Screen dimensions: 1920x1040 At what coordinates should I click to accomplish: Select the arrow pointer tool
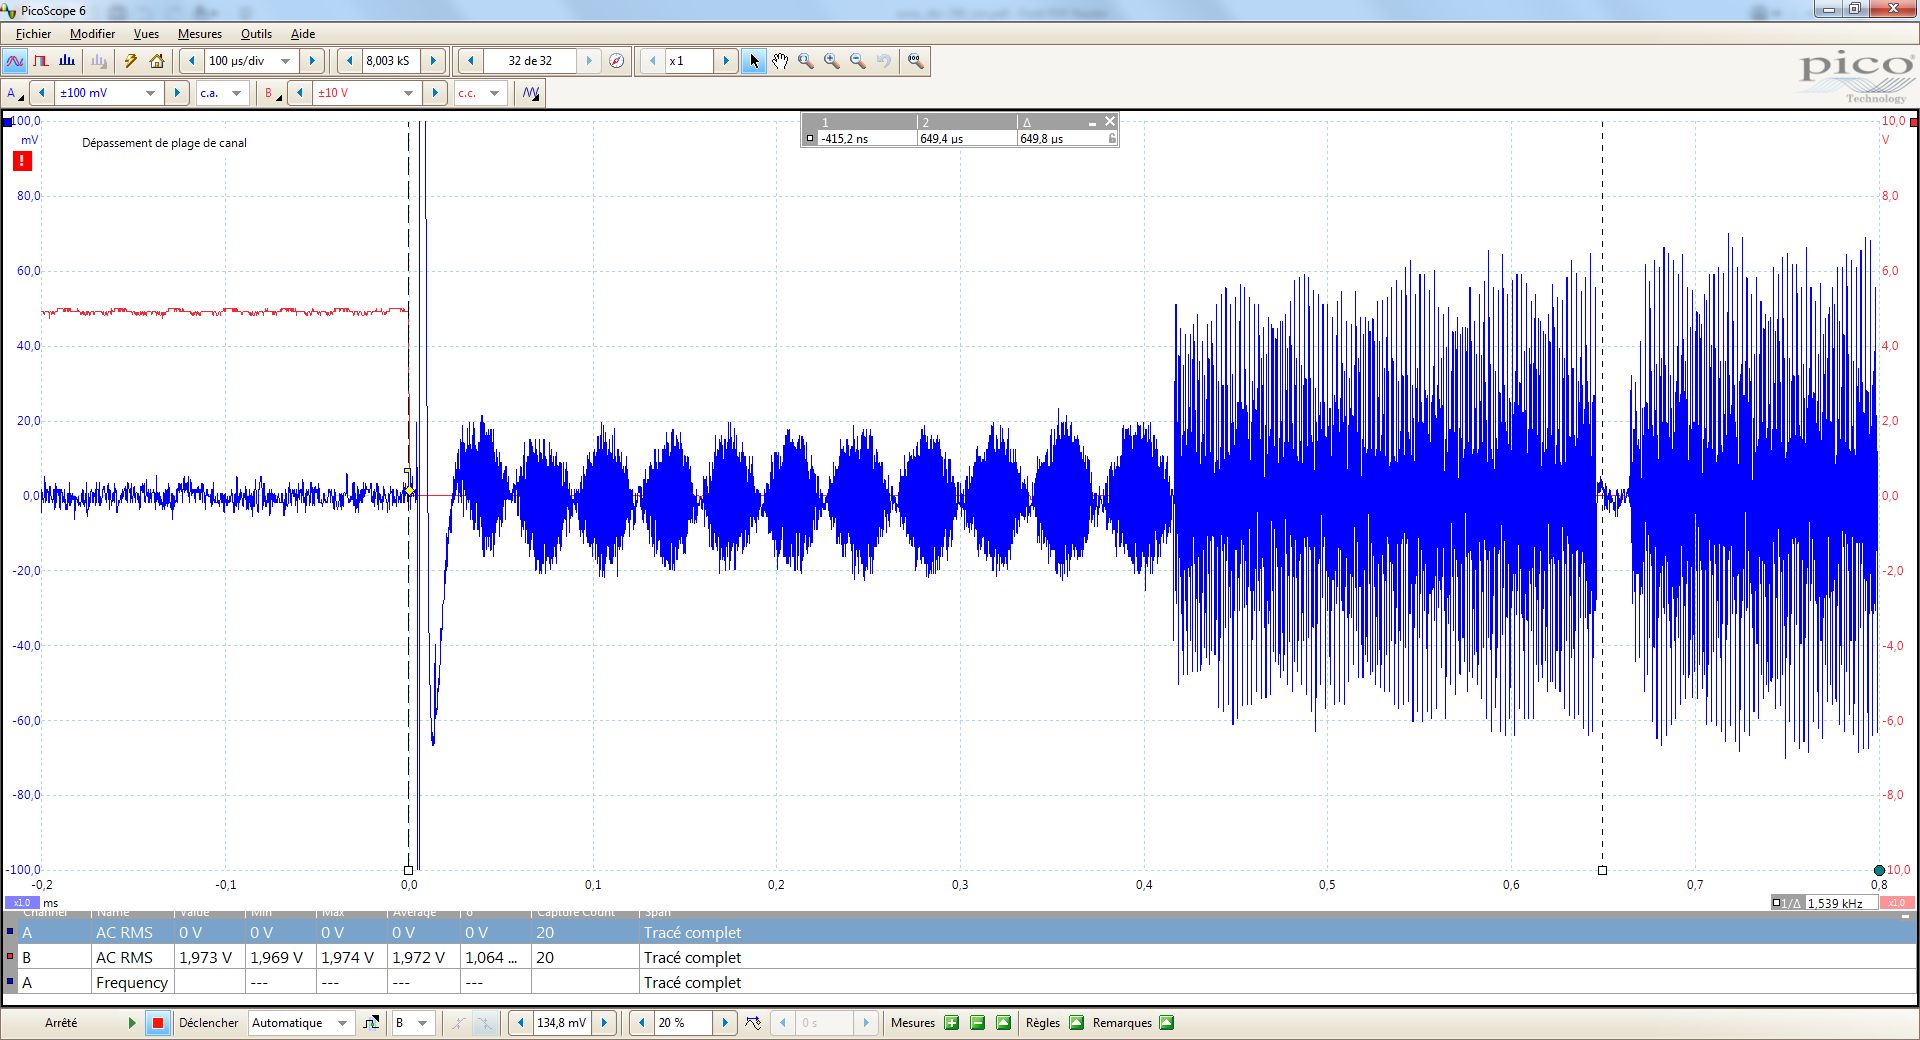click(x=754, y=61)
